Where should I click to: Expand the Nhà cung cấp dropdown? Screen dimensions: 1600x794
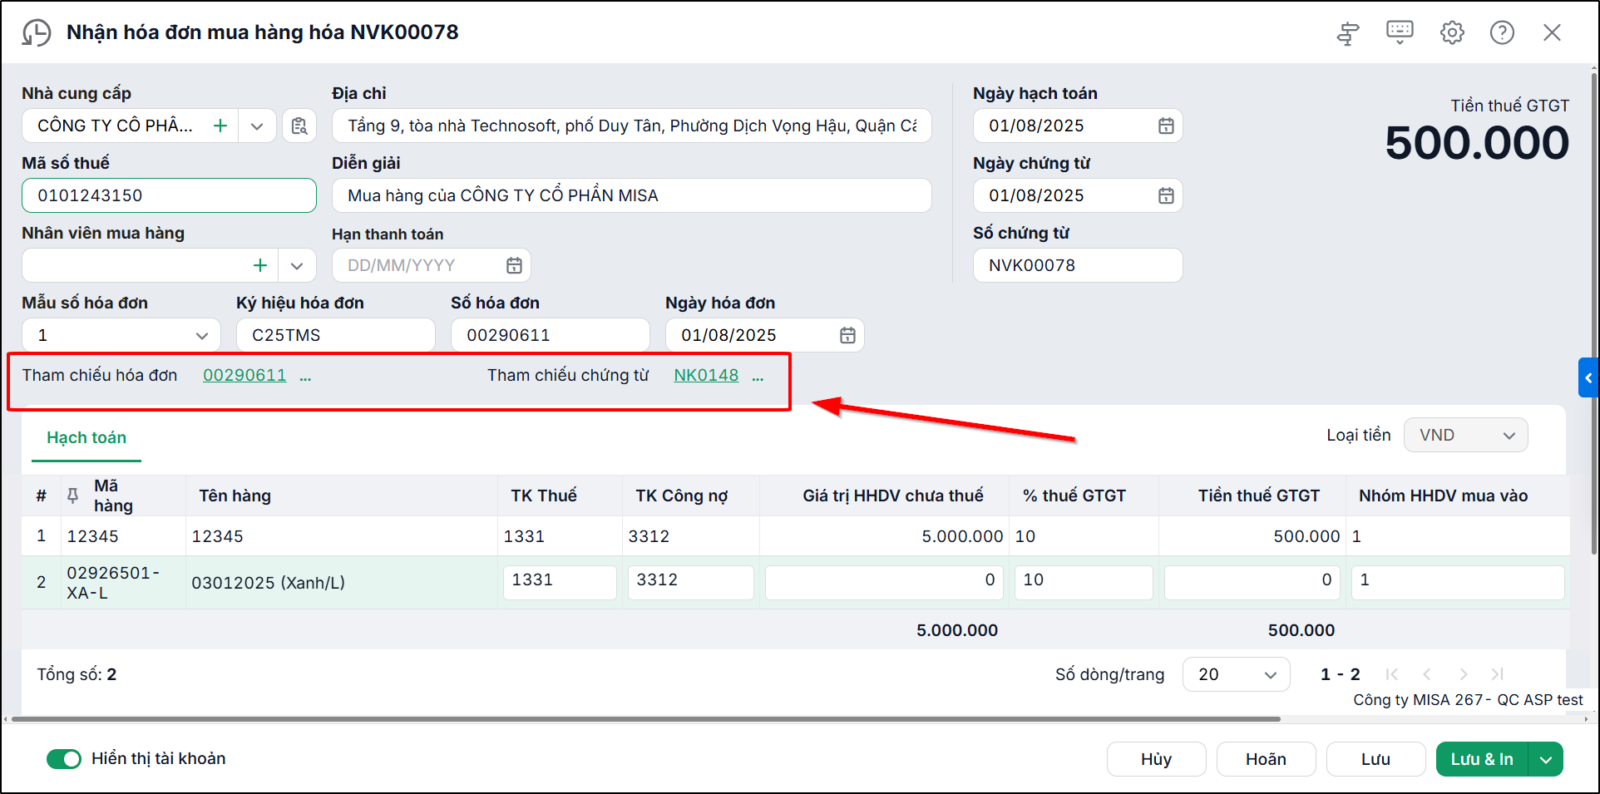coord(257,126)
